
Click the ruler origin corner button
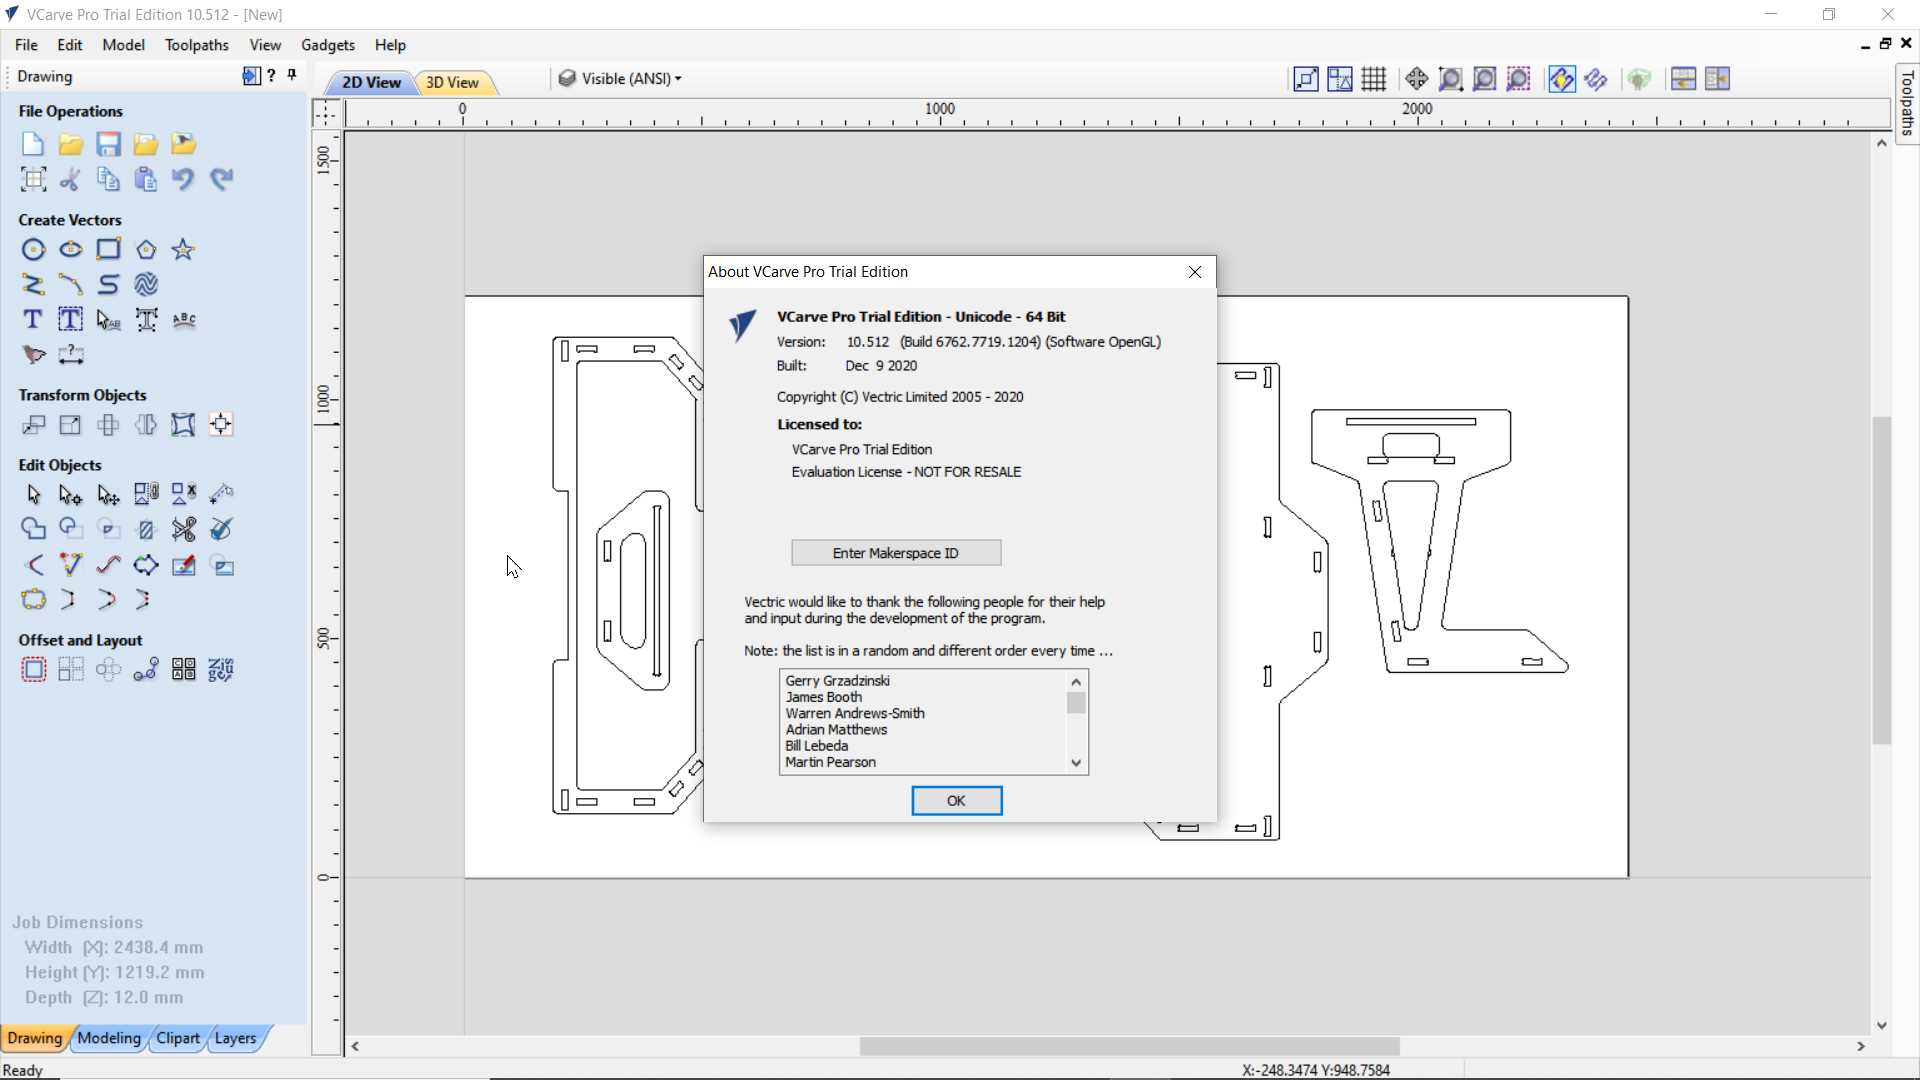click(x=326, y=113)
